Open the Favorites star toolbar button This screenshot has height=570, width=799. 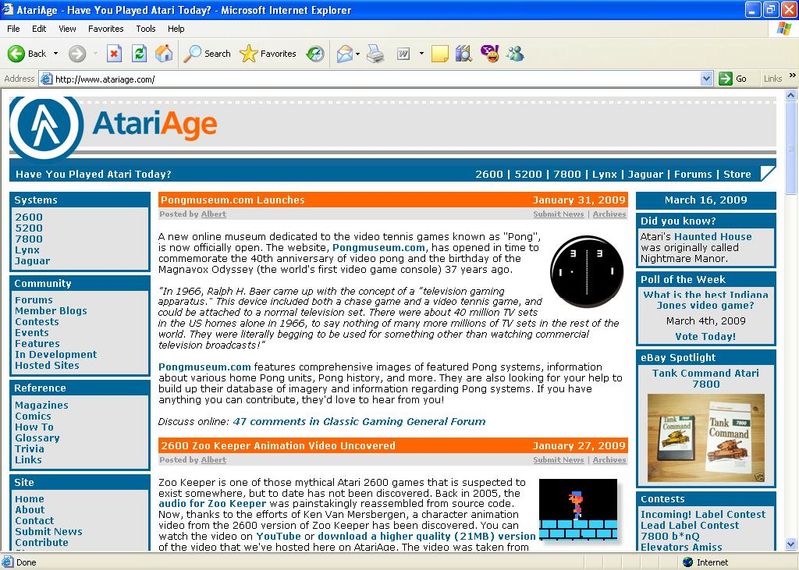coord(268,53)
